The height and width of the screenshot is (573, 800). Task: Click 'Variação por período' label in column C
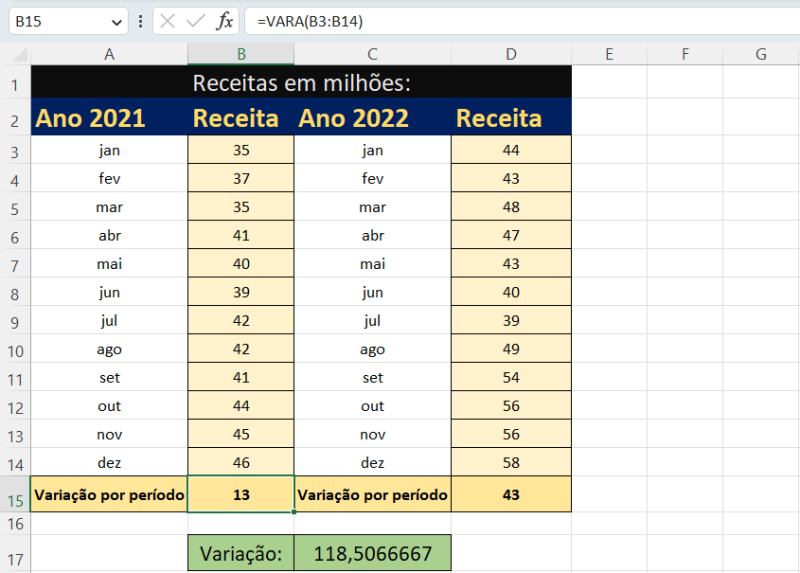click(x=372, y=494)
